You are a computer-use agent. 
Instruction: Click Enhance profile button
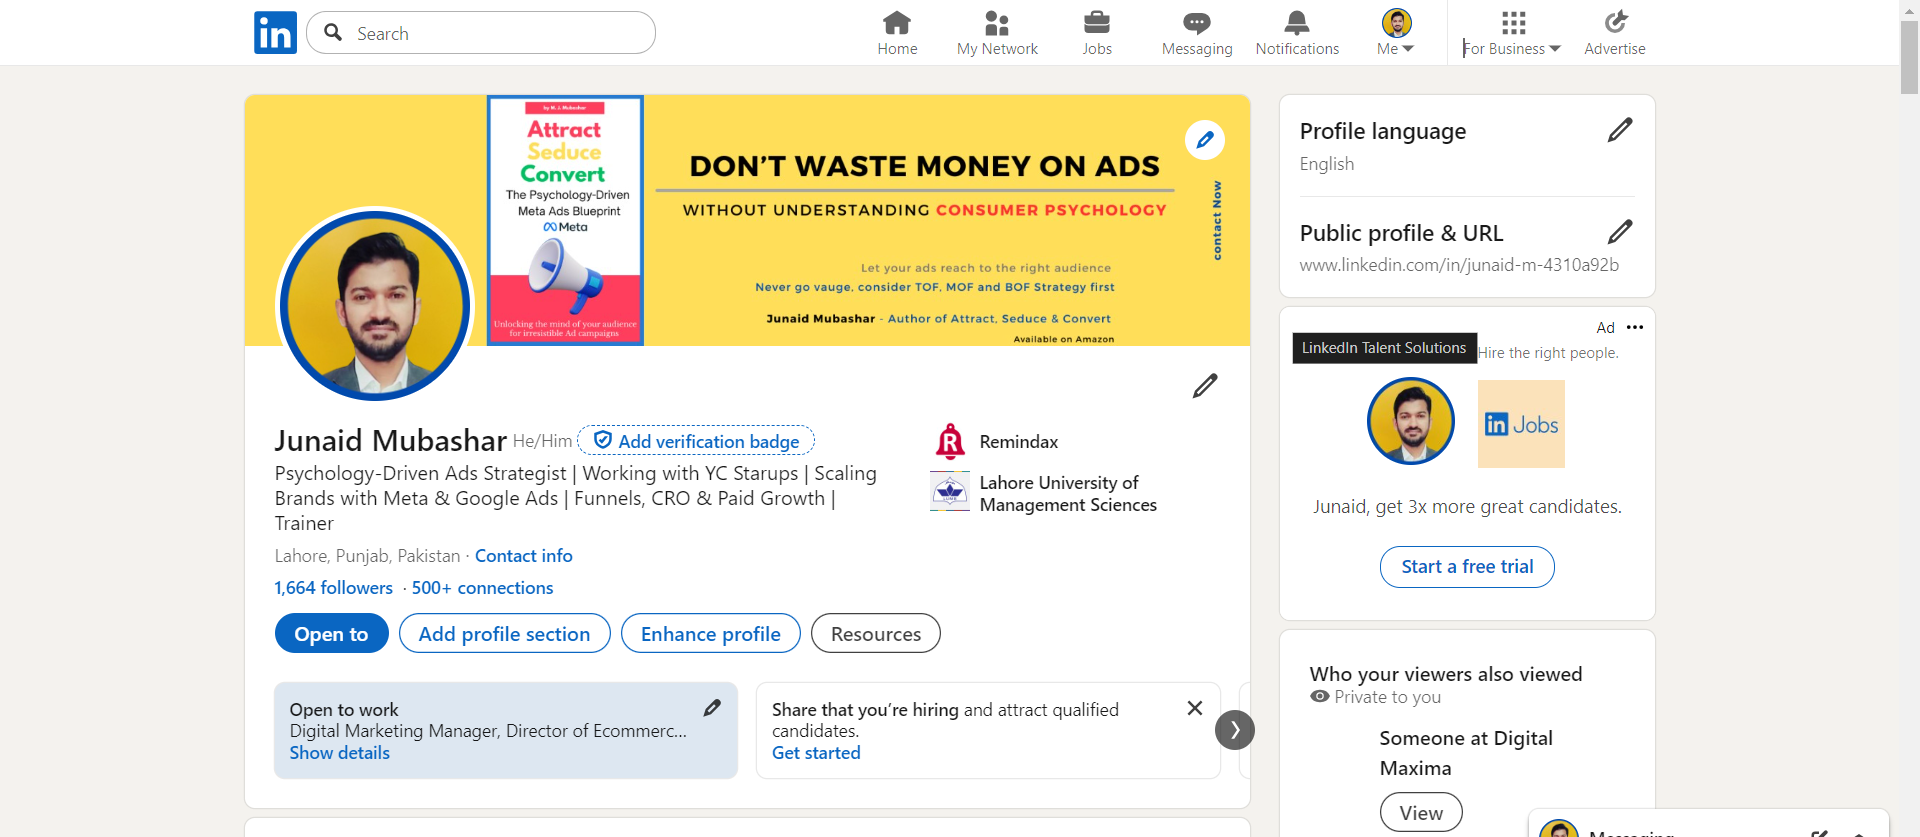coord(711,633)
